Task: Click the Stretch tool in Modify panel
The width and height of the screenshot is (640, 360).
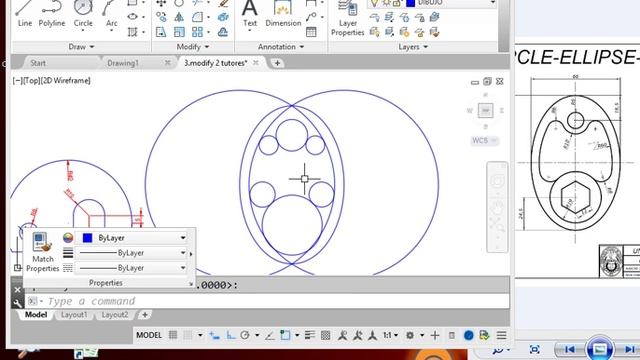Action: point(161,32)
